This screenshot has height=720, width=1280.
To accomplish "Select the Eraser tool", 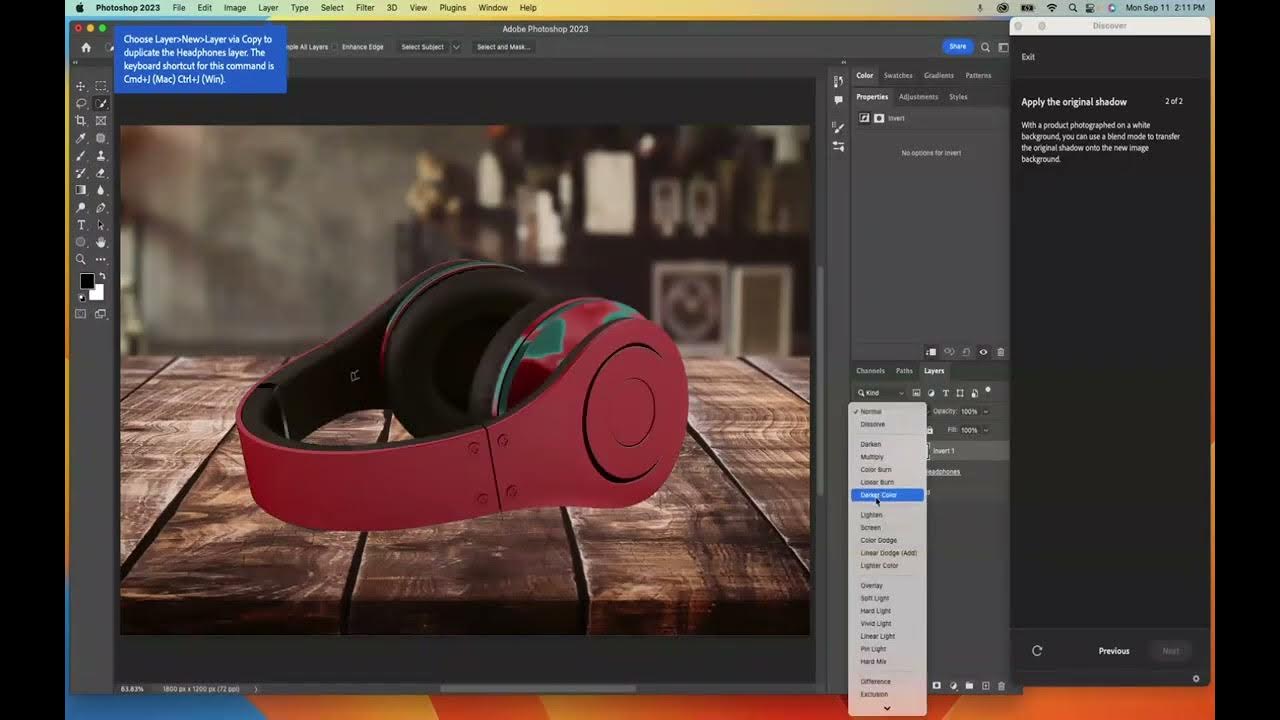I will coord(101,173).
